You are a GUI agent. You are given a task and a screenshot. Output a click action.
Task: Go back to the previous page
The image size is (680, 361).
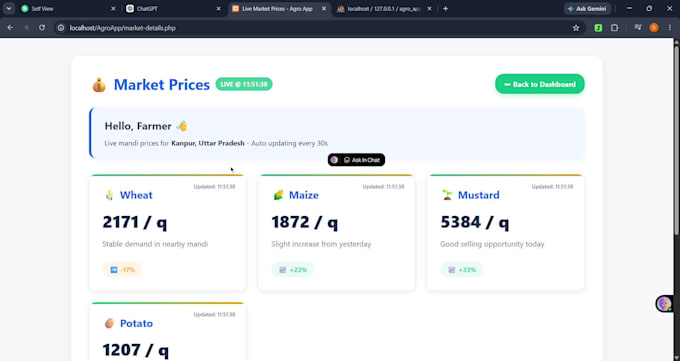click(10, 28)
